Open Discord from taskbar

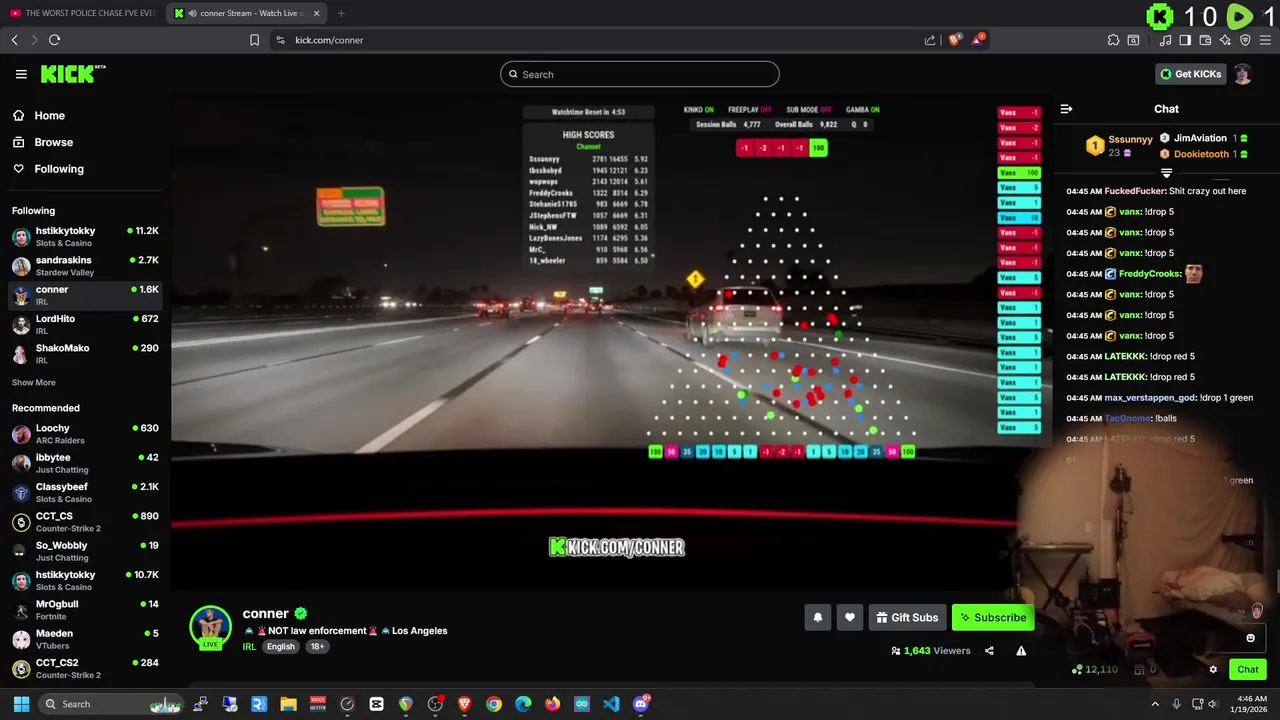[641, 704]
